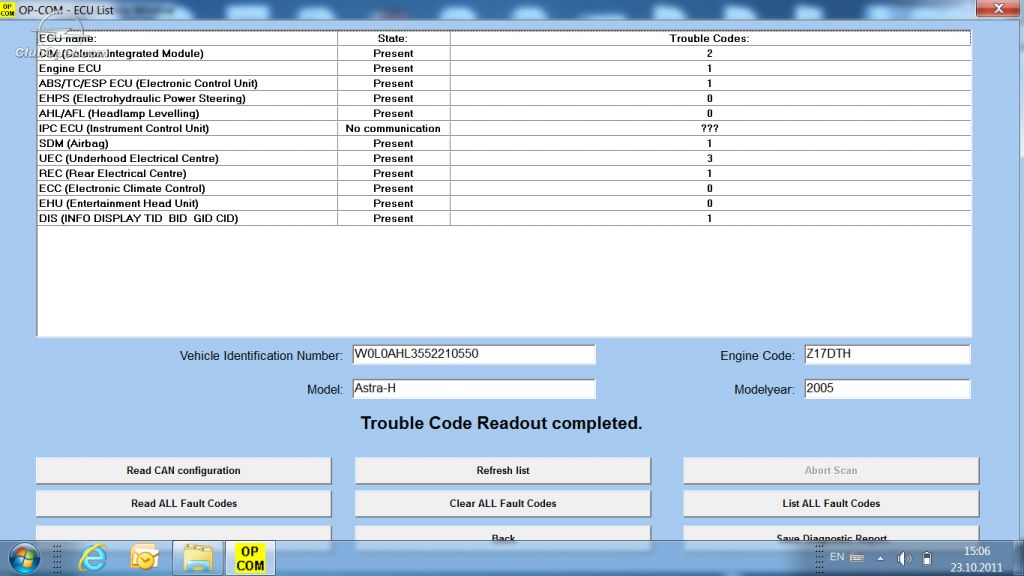Screen dimensions: 1024x576
Task: Open the EN language indicator in tray
Action: [837, 557]
